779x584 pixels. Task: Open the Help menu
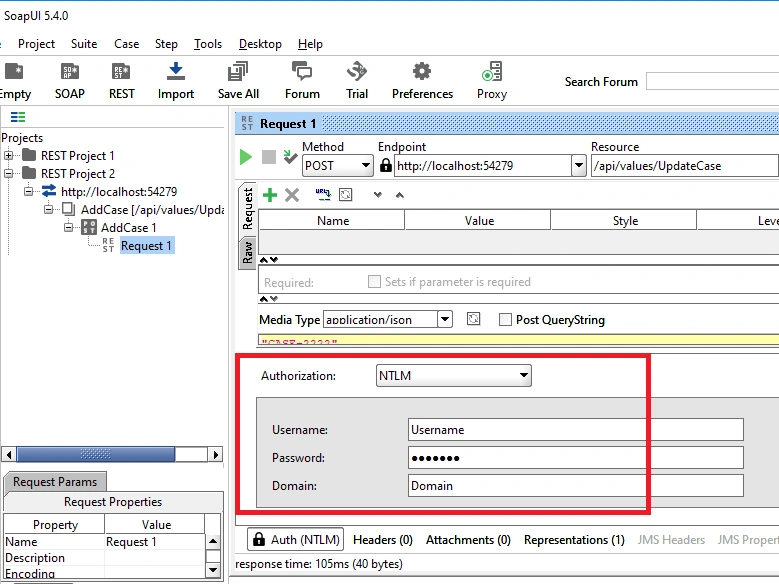click(310, 44)
